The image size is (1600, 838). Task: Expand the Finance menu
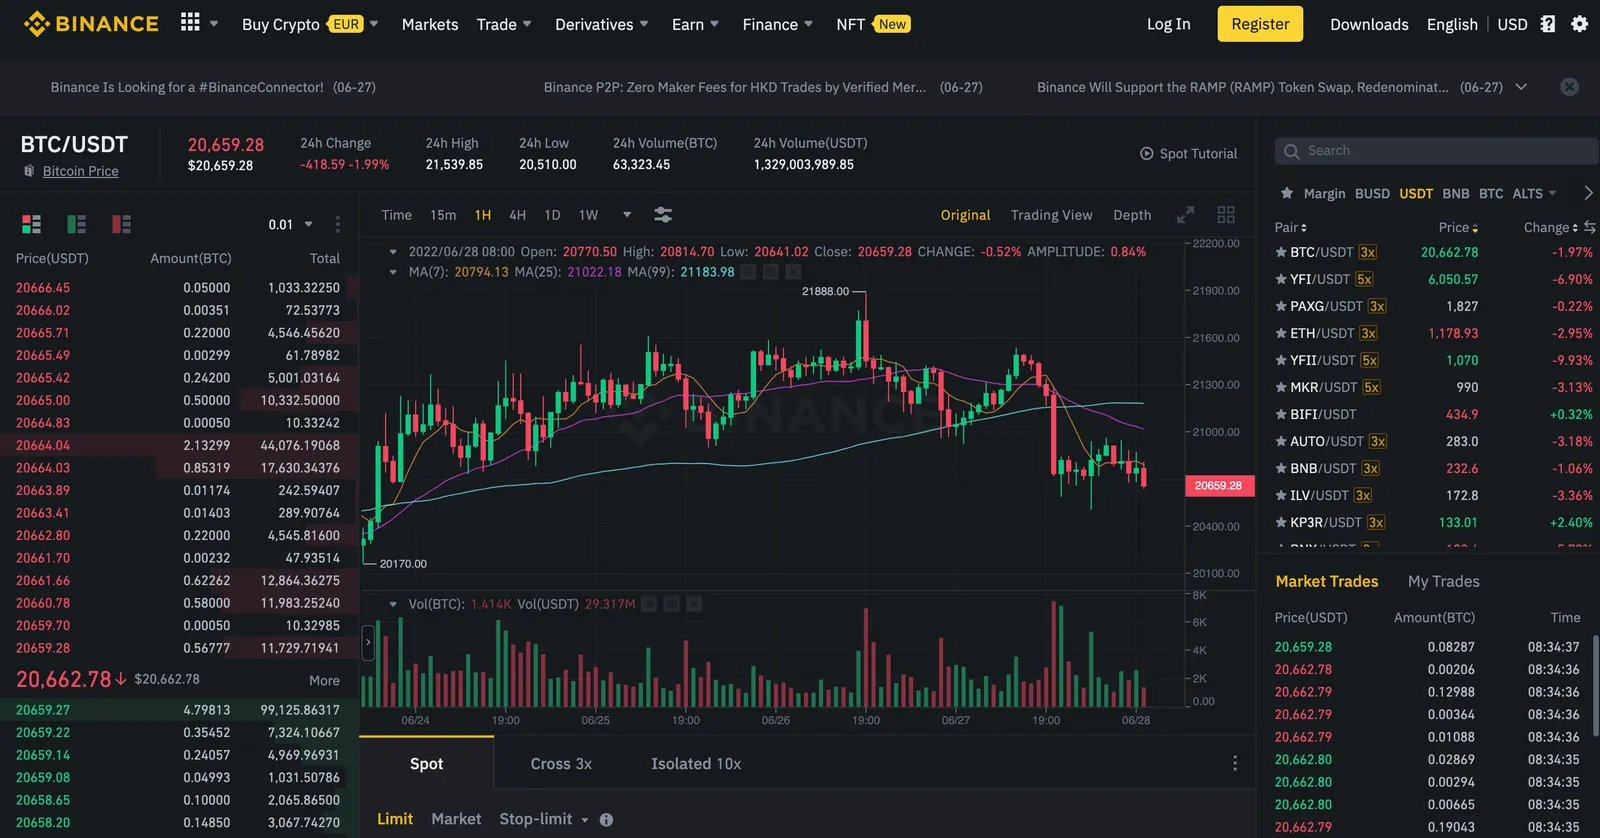(777, 24)
